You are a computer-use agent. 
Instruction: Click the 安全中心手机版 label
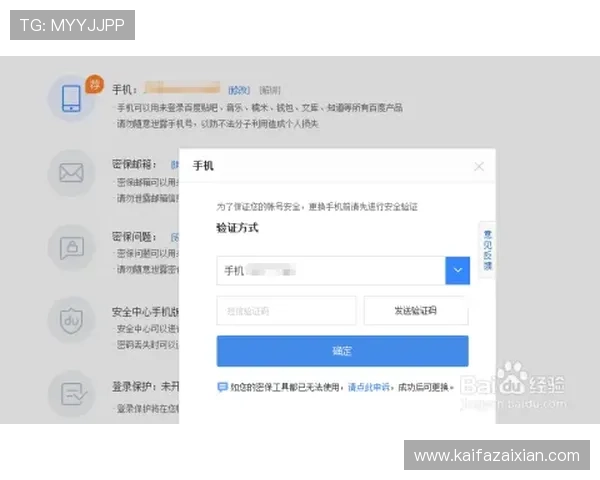145,312
